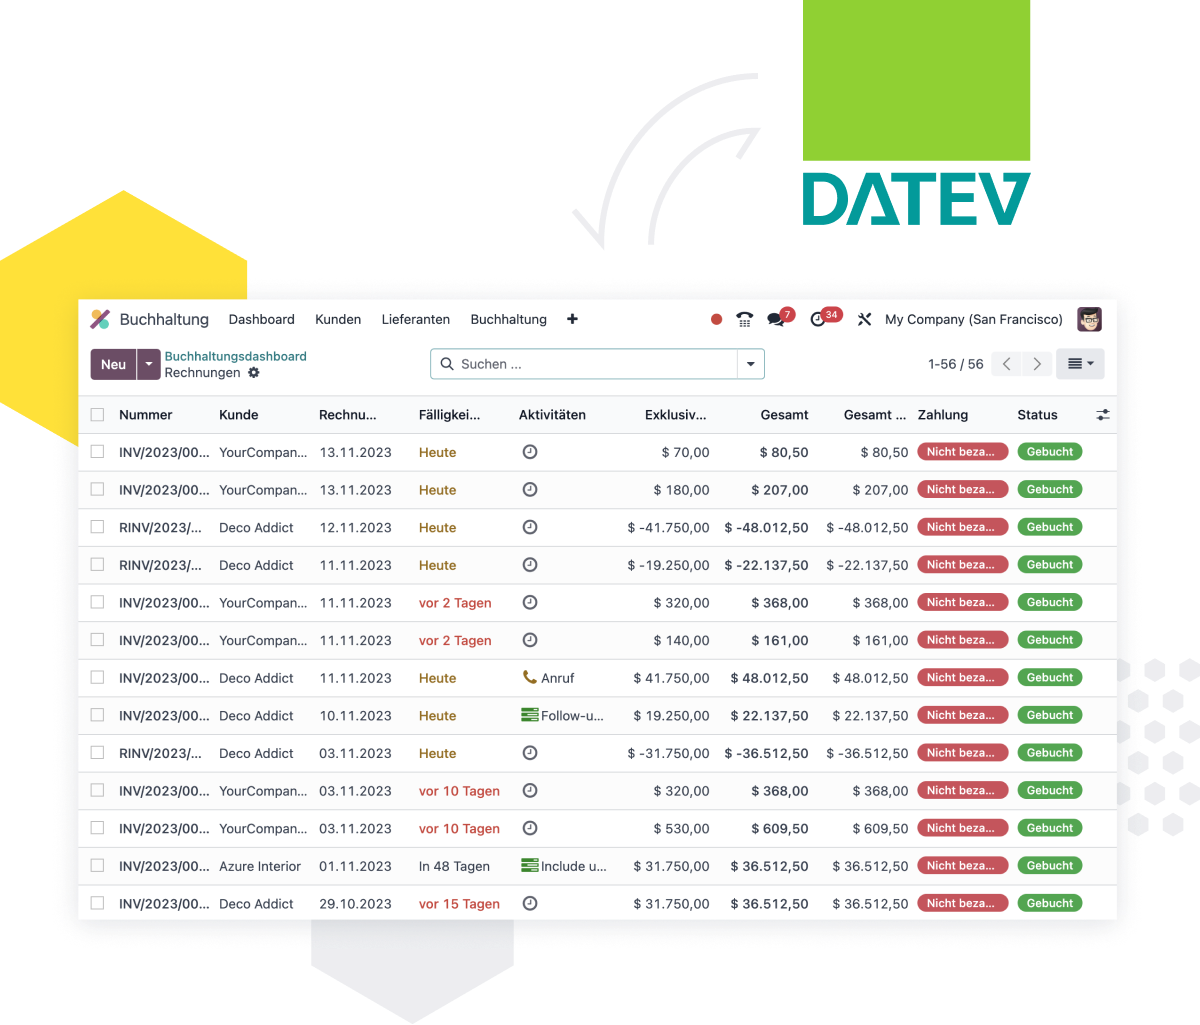Open the user avatar menu
The width and height of the screenshot is (1200, 1025).
[x=1089, y=319]
